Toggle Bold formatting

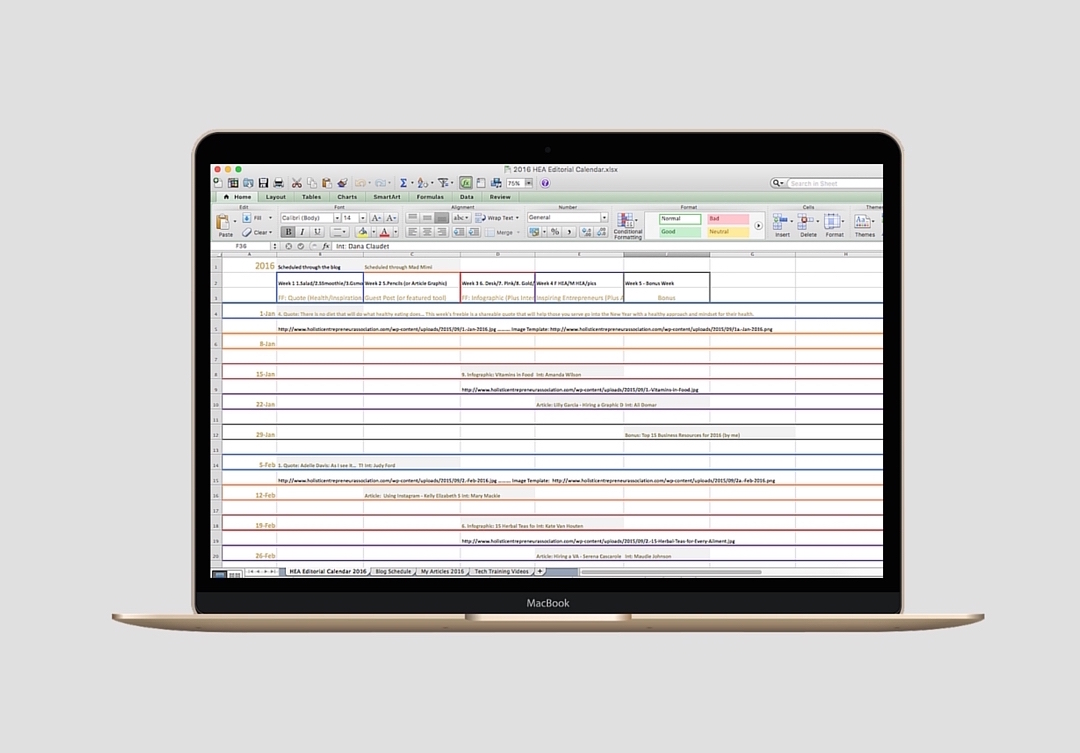pyautogui.click(x=288, y=232)
